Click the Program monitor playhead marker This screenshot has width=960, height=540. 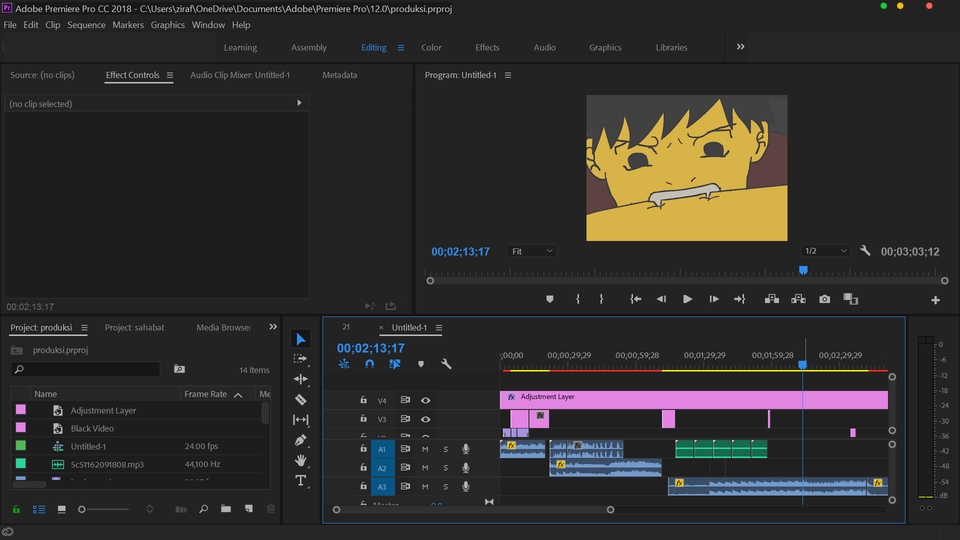click(803, 270)
